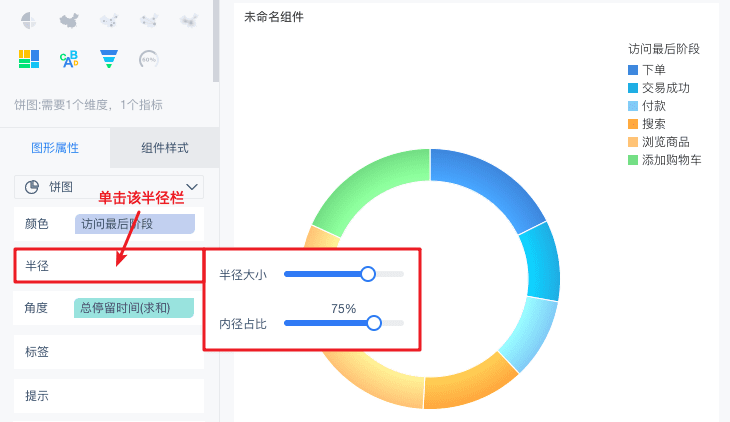The width and height of the screenshot is (730, 422).
Task: Switch to the 组件样式 tab
Action: (x=165, y=148)
